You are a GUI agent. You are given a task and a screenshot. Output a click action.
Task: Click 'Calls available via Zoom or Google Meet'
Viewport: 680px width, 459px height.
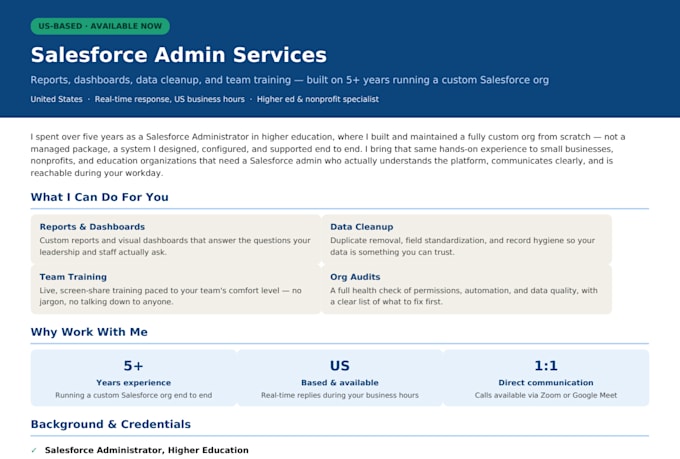tap(546, 395)
